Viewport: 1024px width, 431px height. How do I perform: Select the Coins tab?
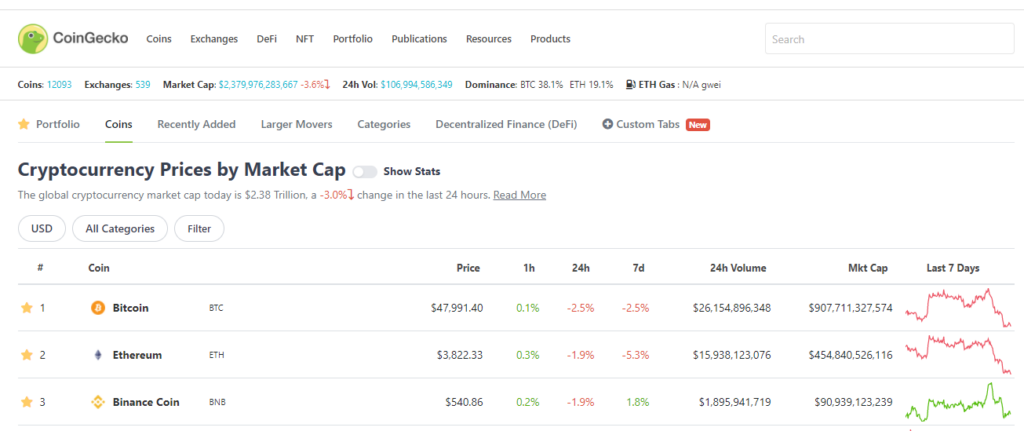tap(119, 124)
